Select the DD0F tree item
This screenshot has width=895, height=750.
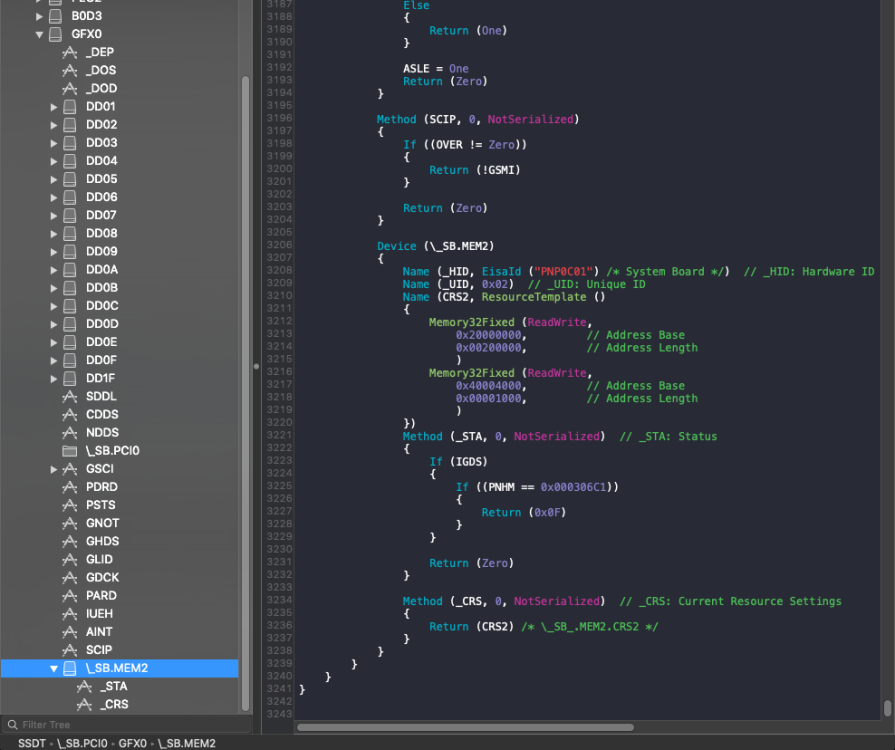(119, 360)
